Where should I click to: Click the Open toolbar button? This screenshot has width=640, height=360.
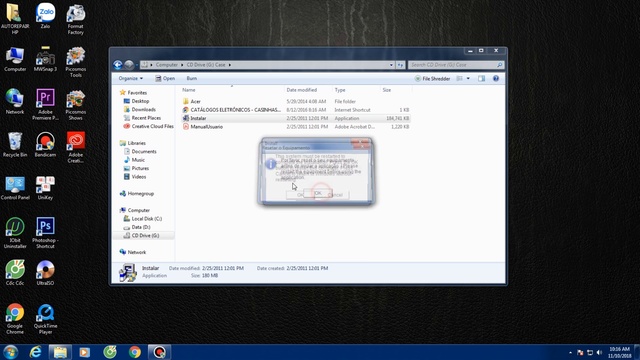165,78
